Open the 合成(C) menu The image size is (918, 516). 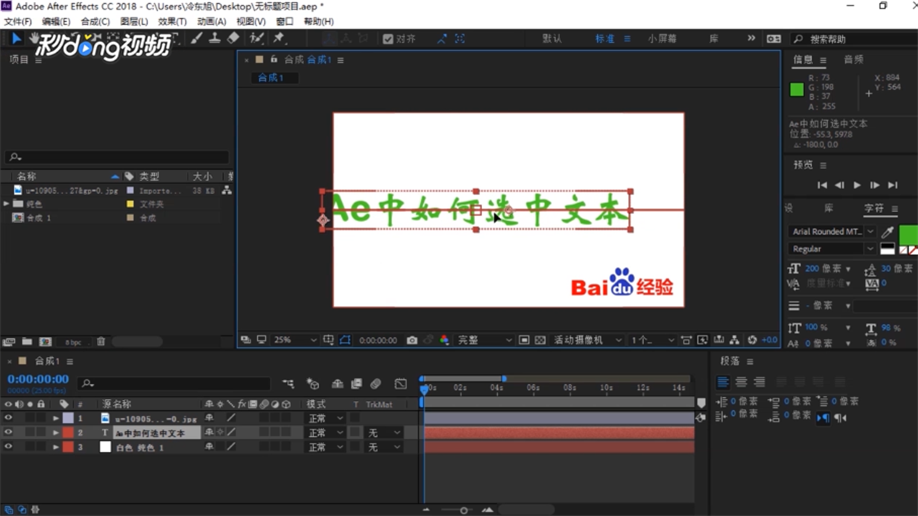95,21
